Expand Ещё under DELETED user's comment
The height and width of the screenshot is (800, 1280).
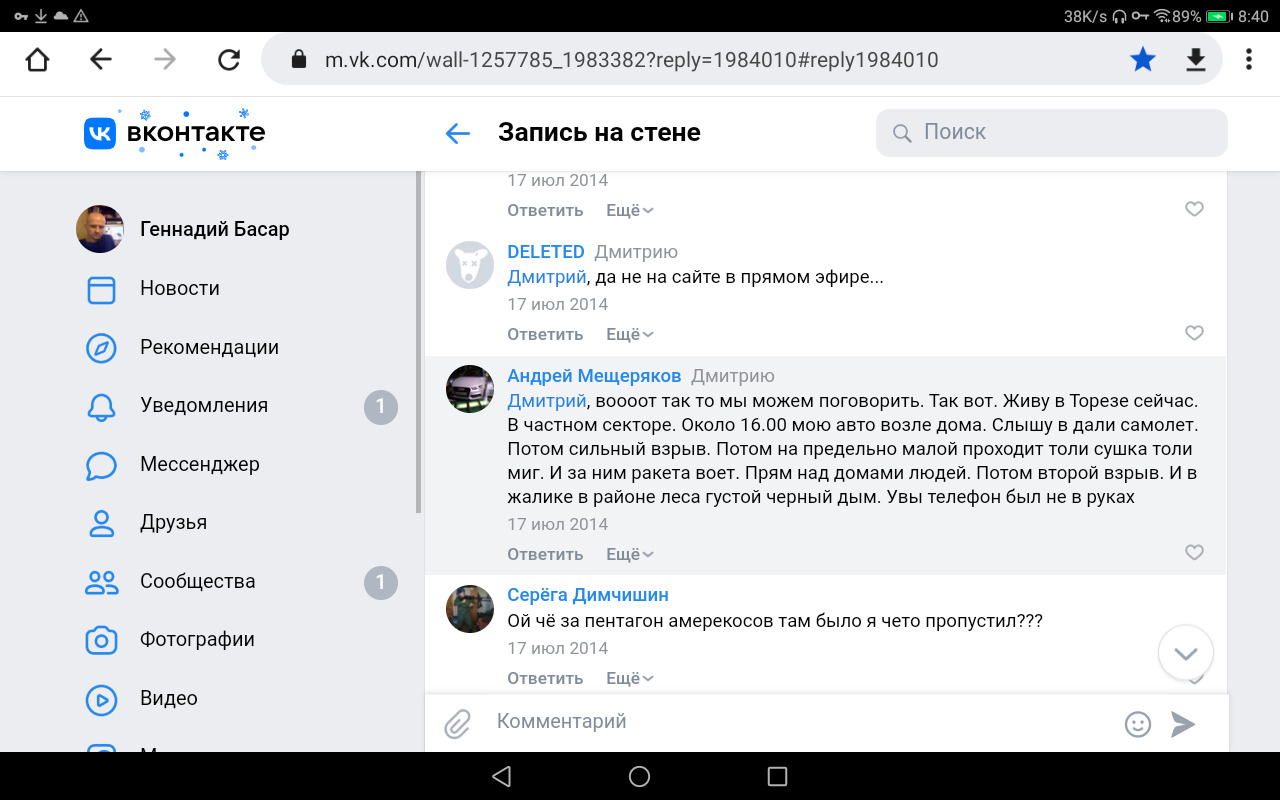(630, 334)
